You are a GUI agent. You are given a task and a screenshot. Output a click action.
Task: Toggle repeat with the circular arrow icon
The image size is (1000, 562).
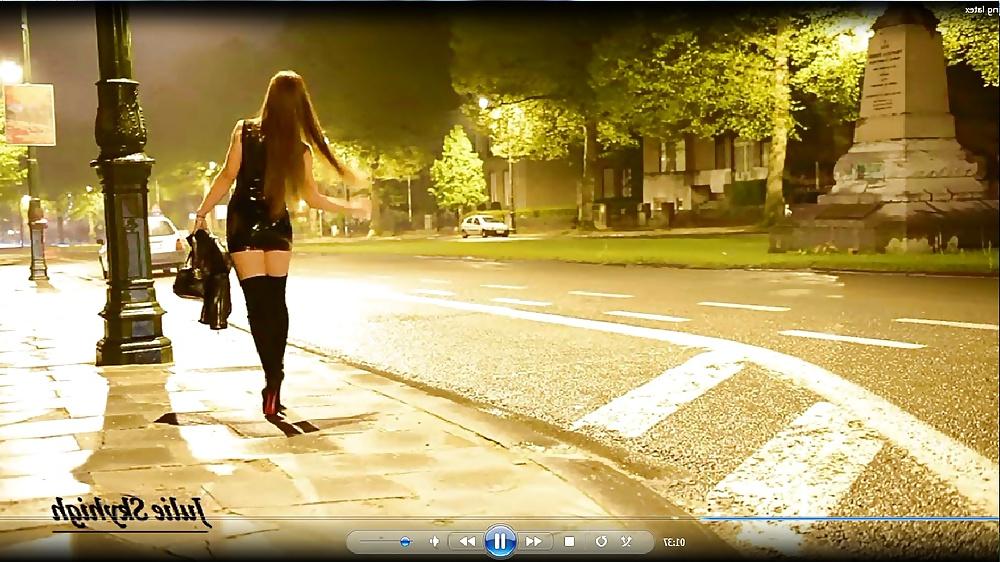click(601, 542)
